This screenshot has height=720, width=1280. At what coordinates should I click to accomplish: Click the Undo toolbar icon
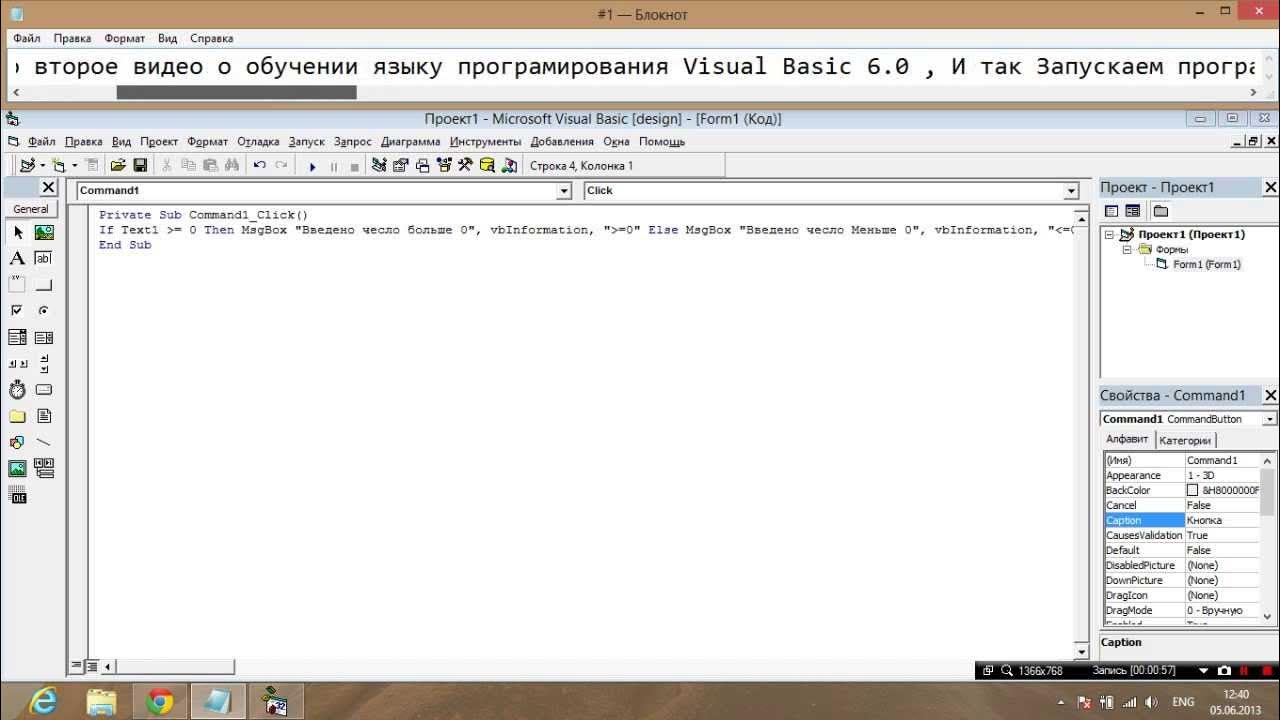(259, 166)
